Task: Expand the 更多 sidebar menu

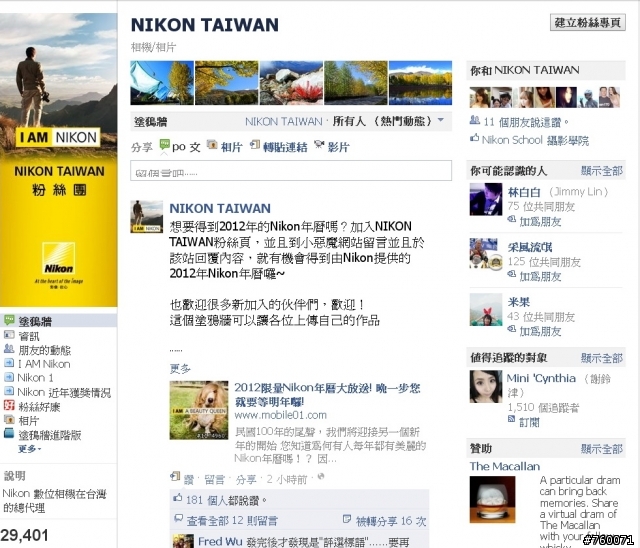Action: pos(29,449)
